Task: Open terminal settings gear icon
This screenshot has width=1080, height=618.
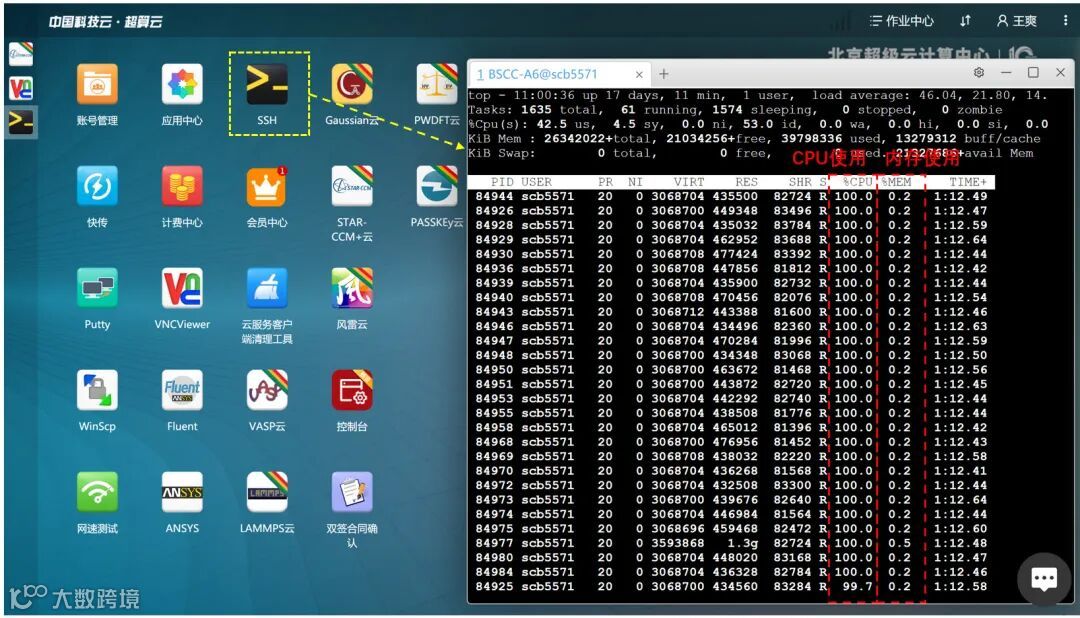Action: (x=979, y=72)
